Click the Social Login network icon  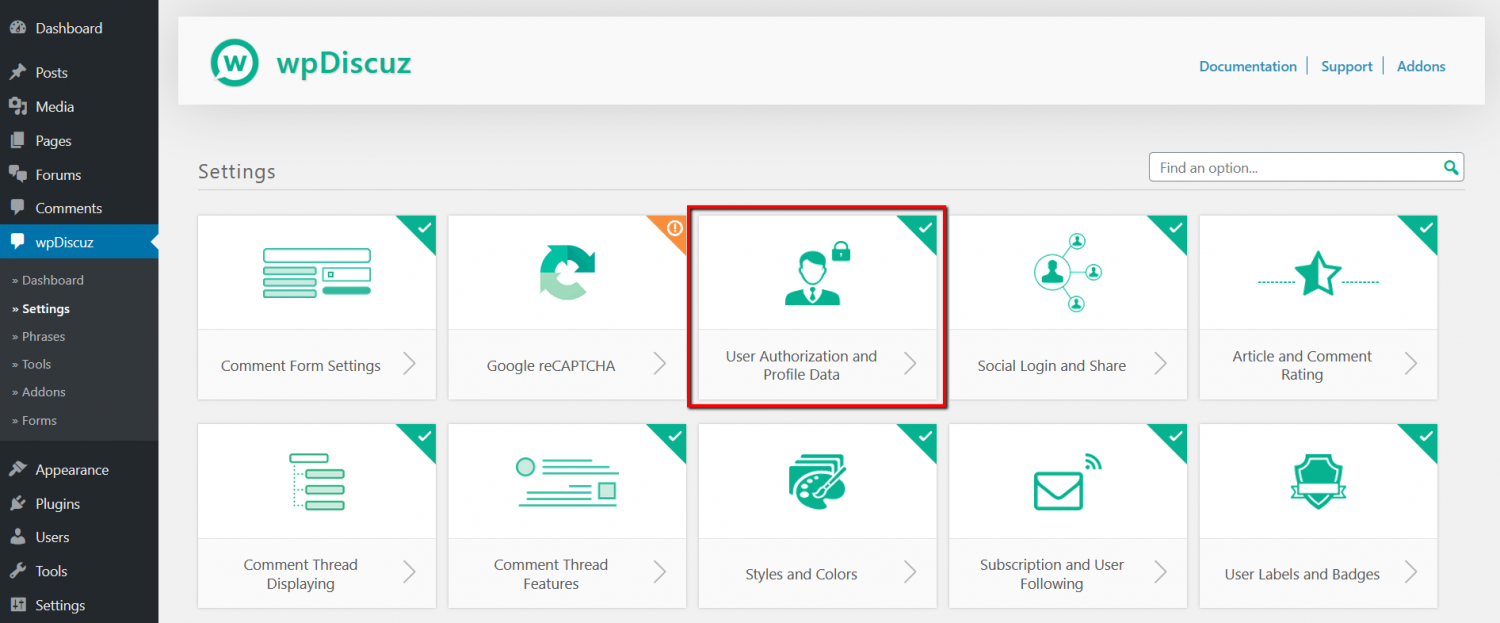tap(1067, 270)
